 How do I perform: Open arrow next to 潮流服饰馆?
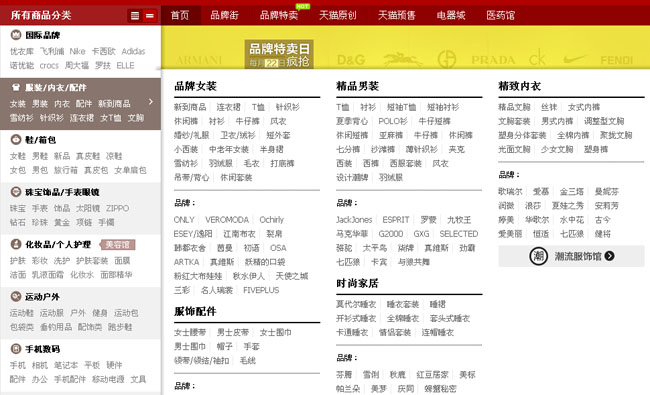(x=609, y=256)
